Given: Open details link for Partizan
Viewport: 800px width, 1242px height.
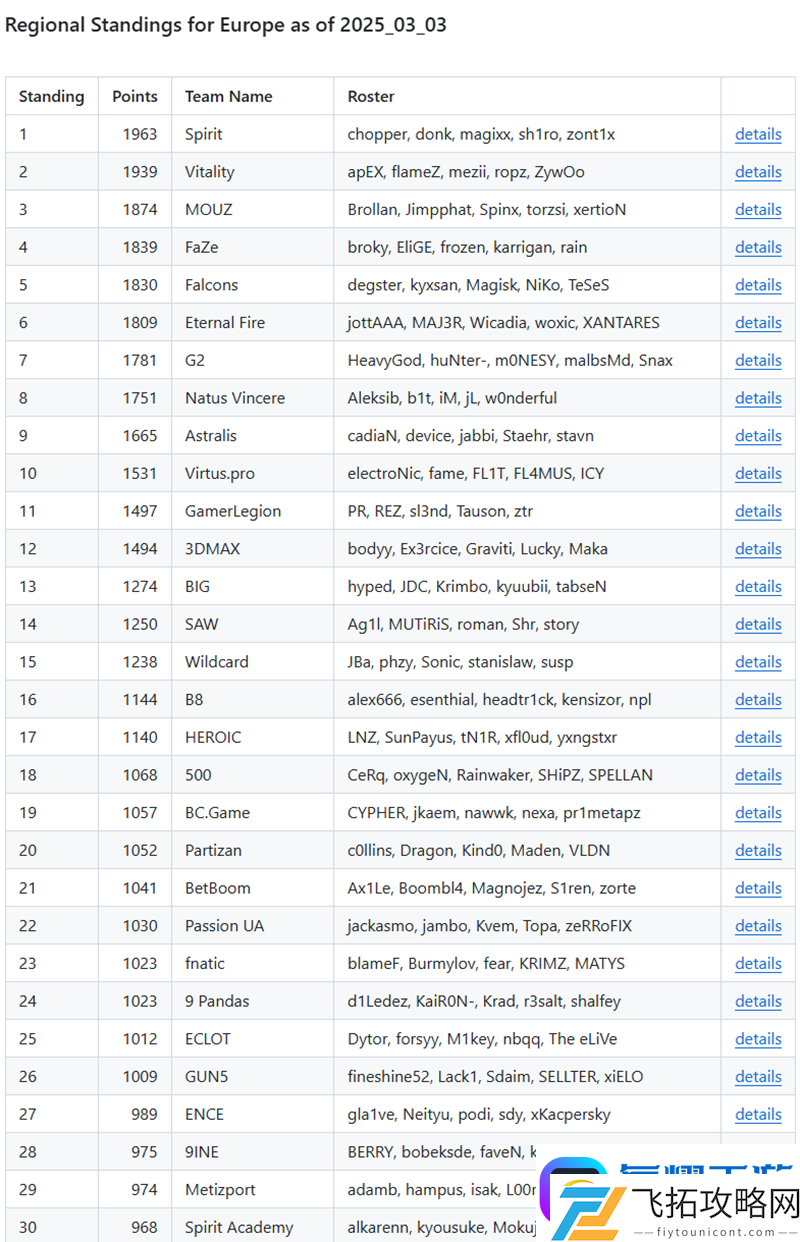Looking at the screenshot, I should [x=758, y=851].
